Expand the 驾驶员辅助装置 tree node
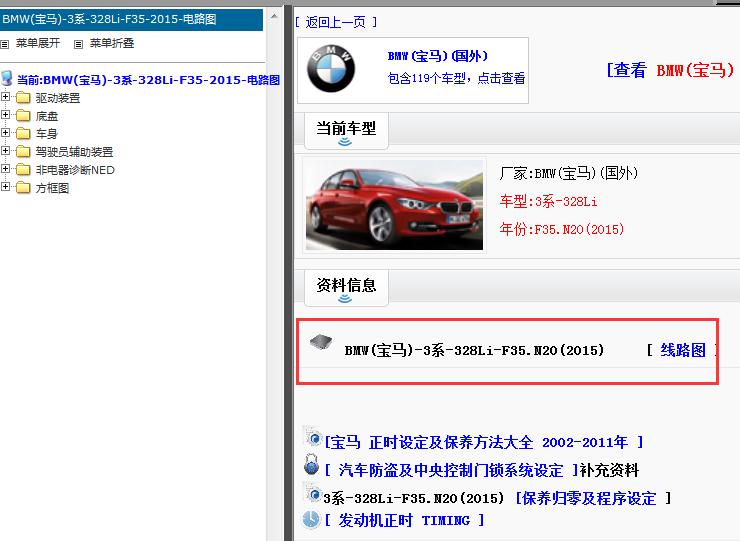The width and height of the screenshot is (740, 541). (5, 151)
